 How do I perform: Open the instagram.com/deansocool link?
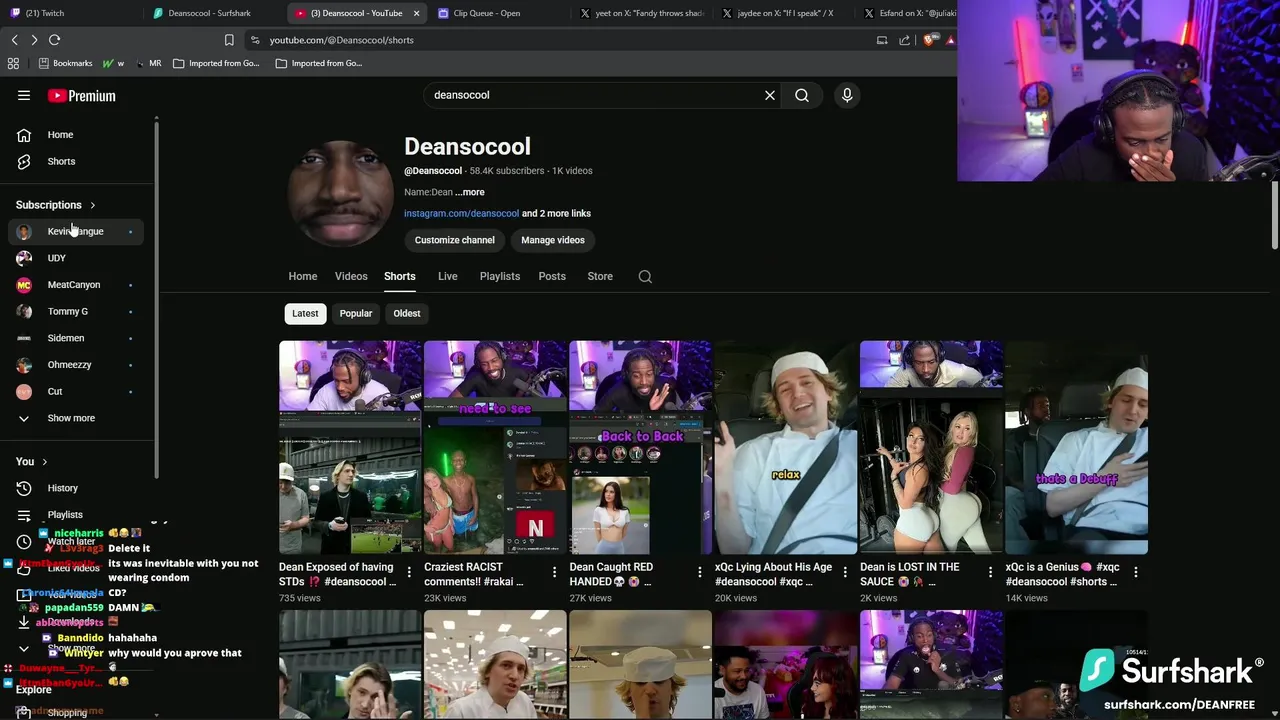pos(461,213)
